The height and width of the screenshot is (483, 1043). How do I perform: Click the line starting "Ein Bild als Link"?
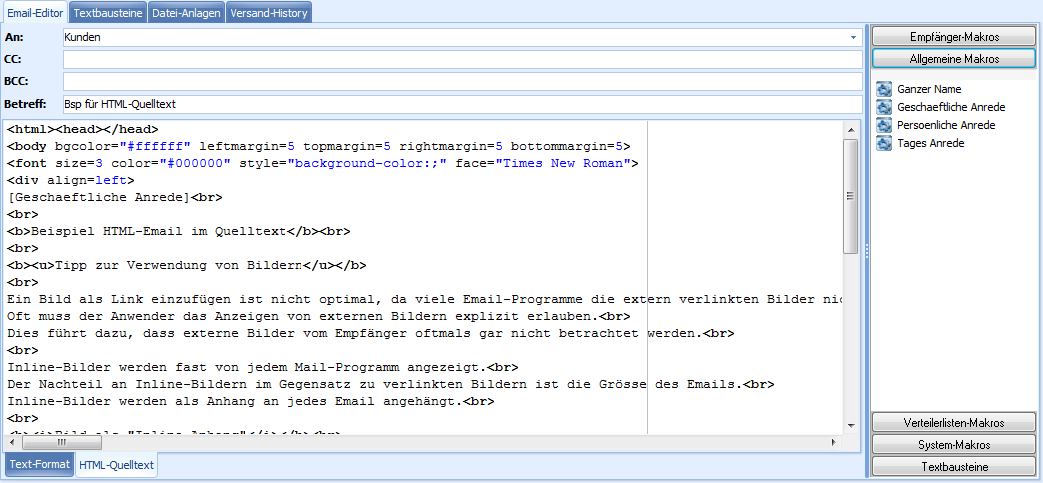point(424,299)
